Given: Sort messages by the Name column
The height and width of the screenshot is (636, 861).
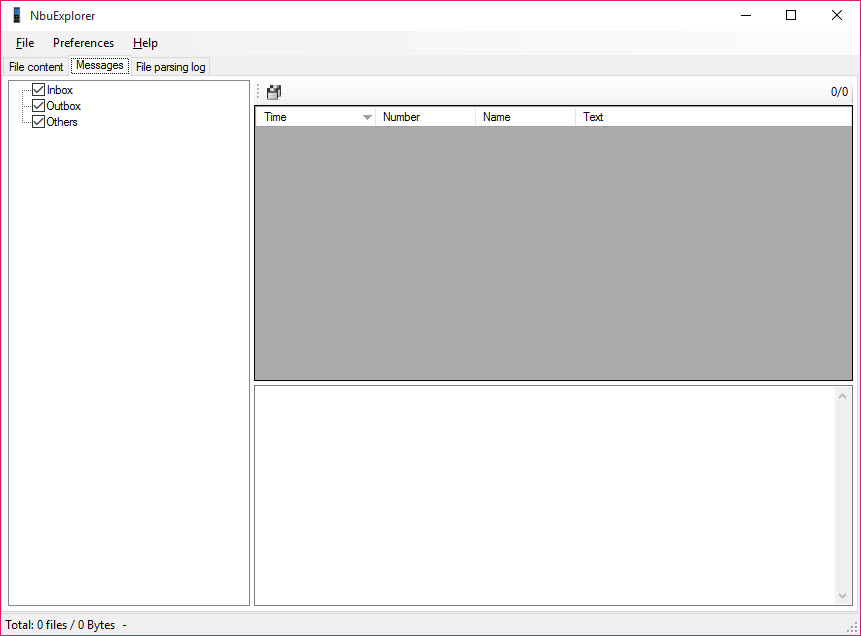Looking at the screenshot, I should [525, 117].
